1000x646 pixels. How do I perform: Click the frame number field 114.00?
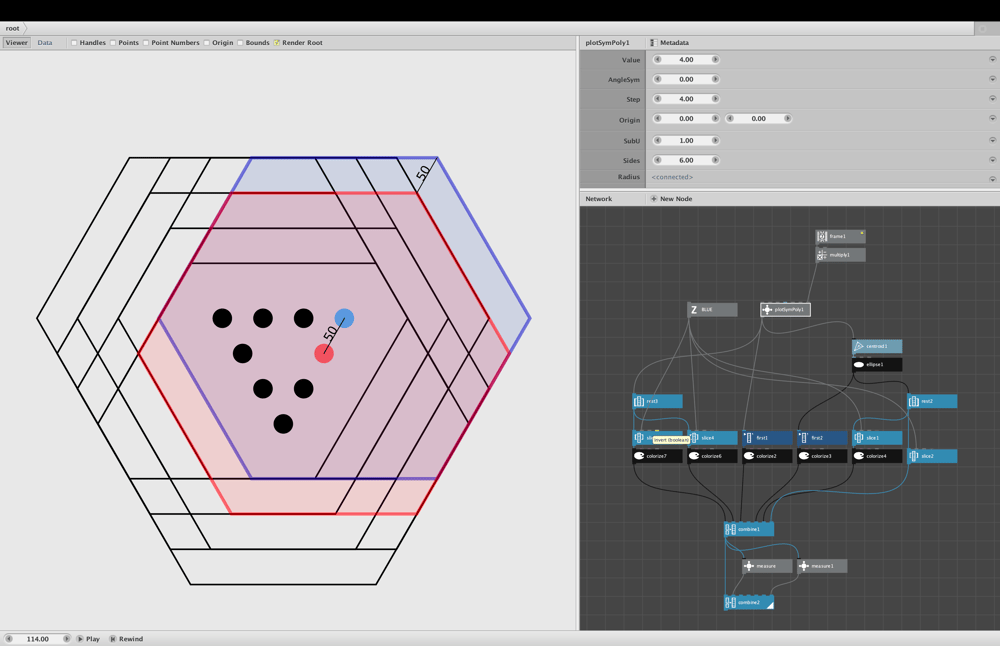(38, 638)
